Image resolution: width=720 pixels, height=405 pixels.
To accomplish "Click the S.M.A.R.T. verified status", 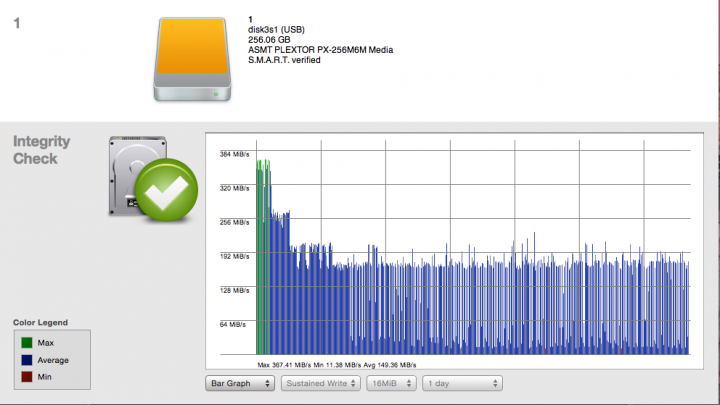I will (x=284, y=60).
